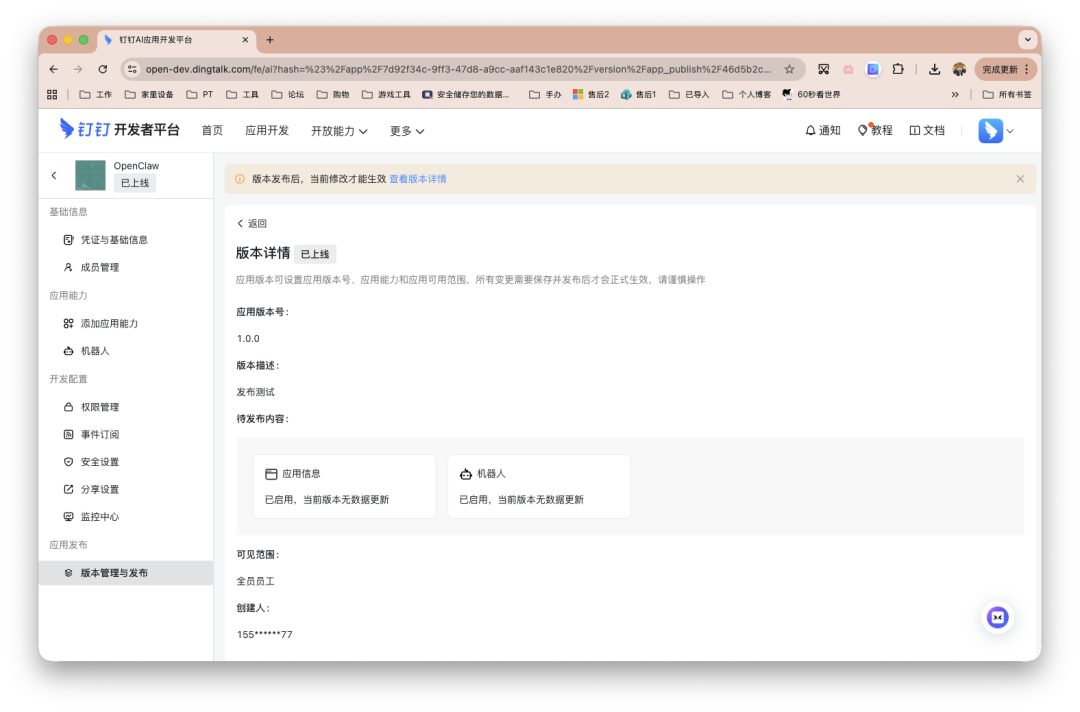Switch to the 首页 nav item
Image resolution: width=1080 pixels, height=712 pixels.
pyautogui.click(x=212, y=130)
